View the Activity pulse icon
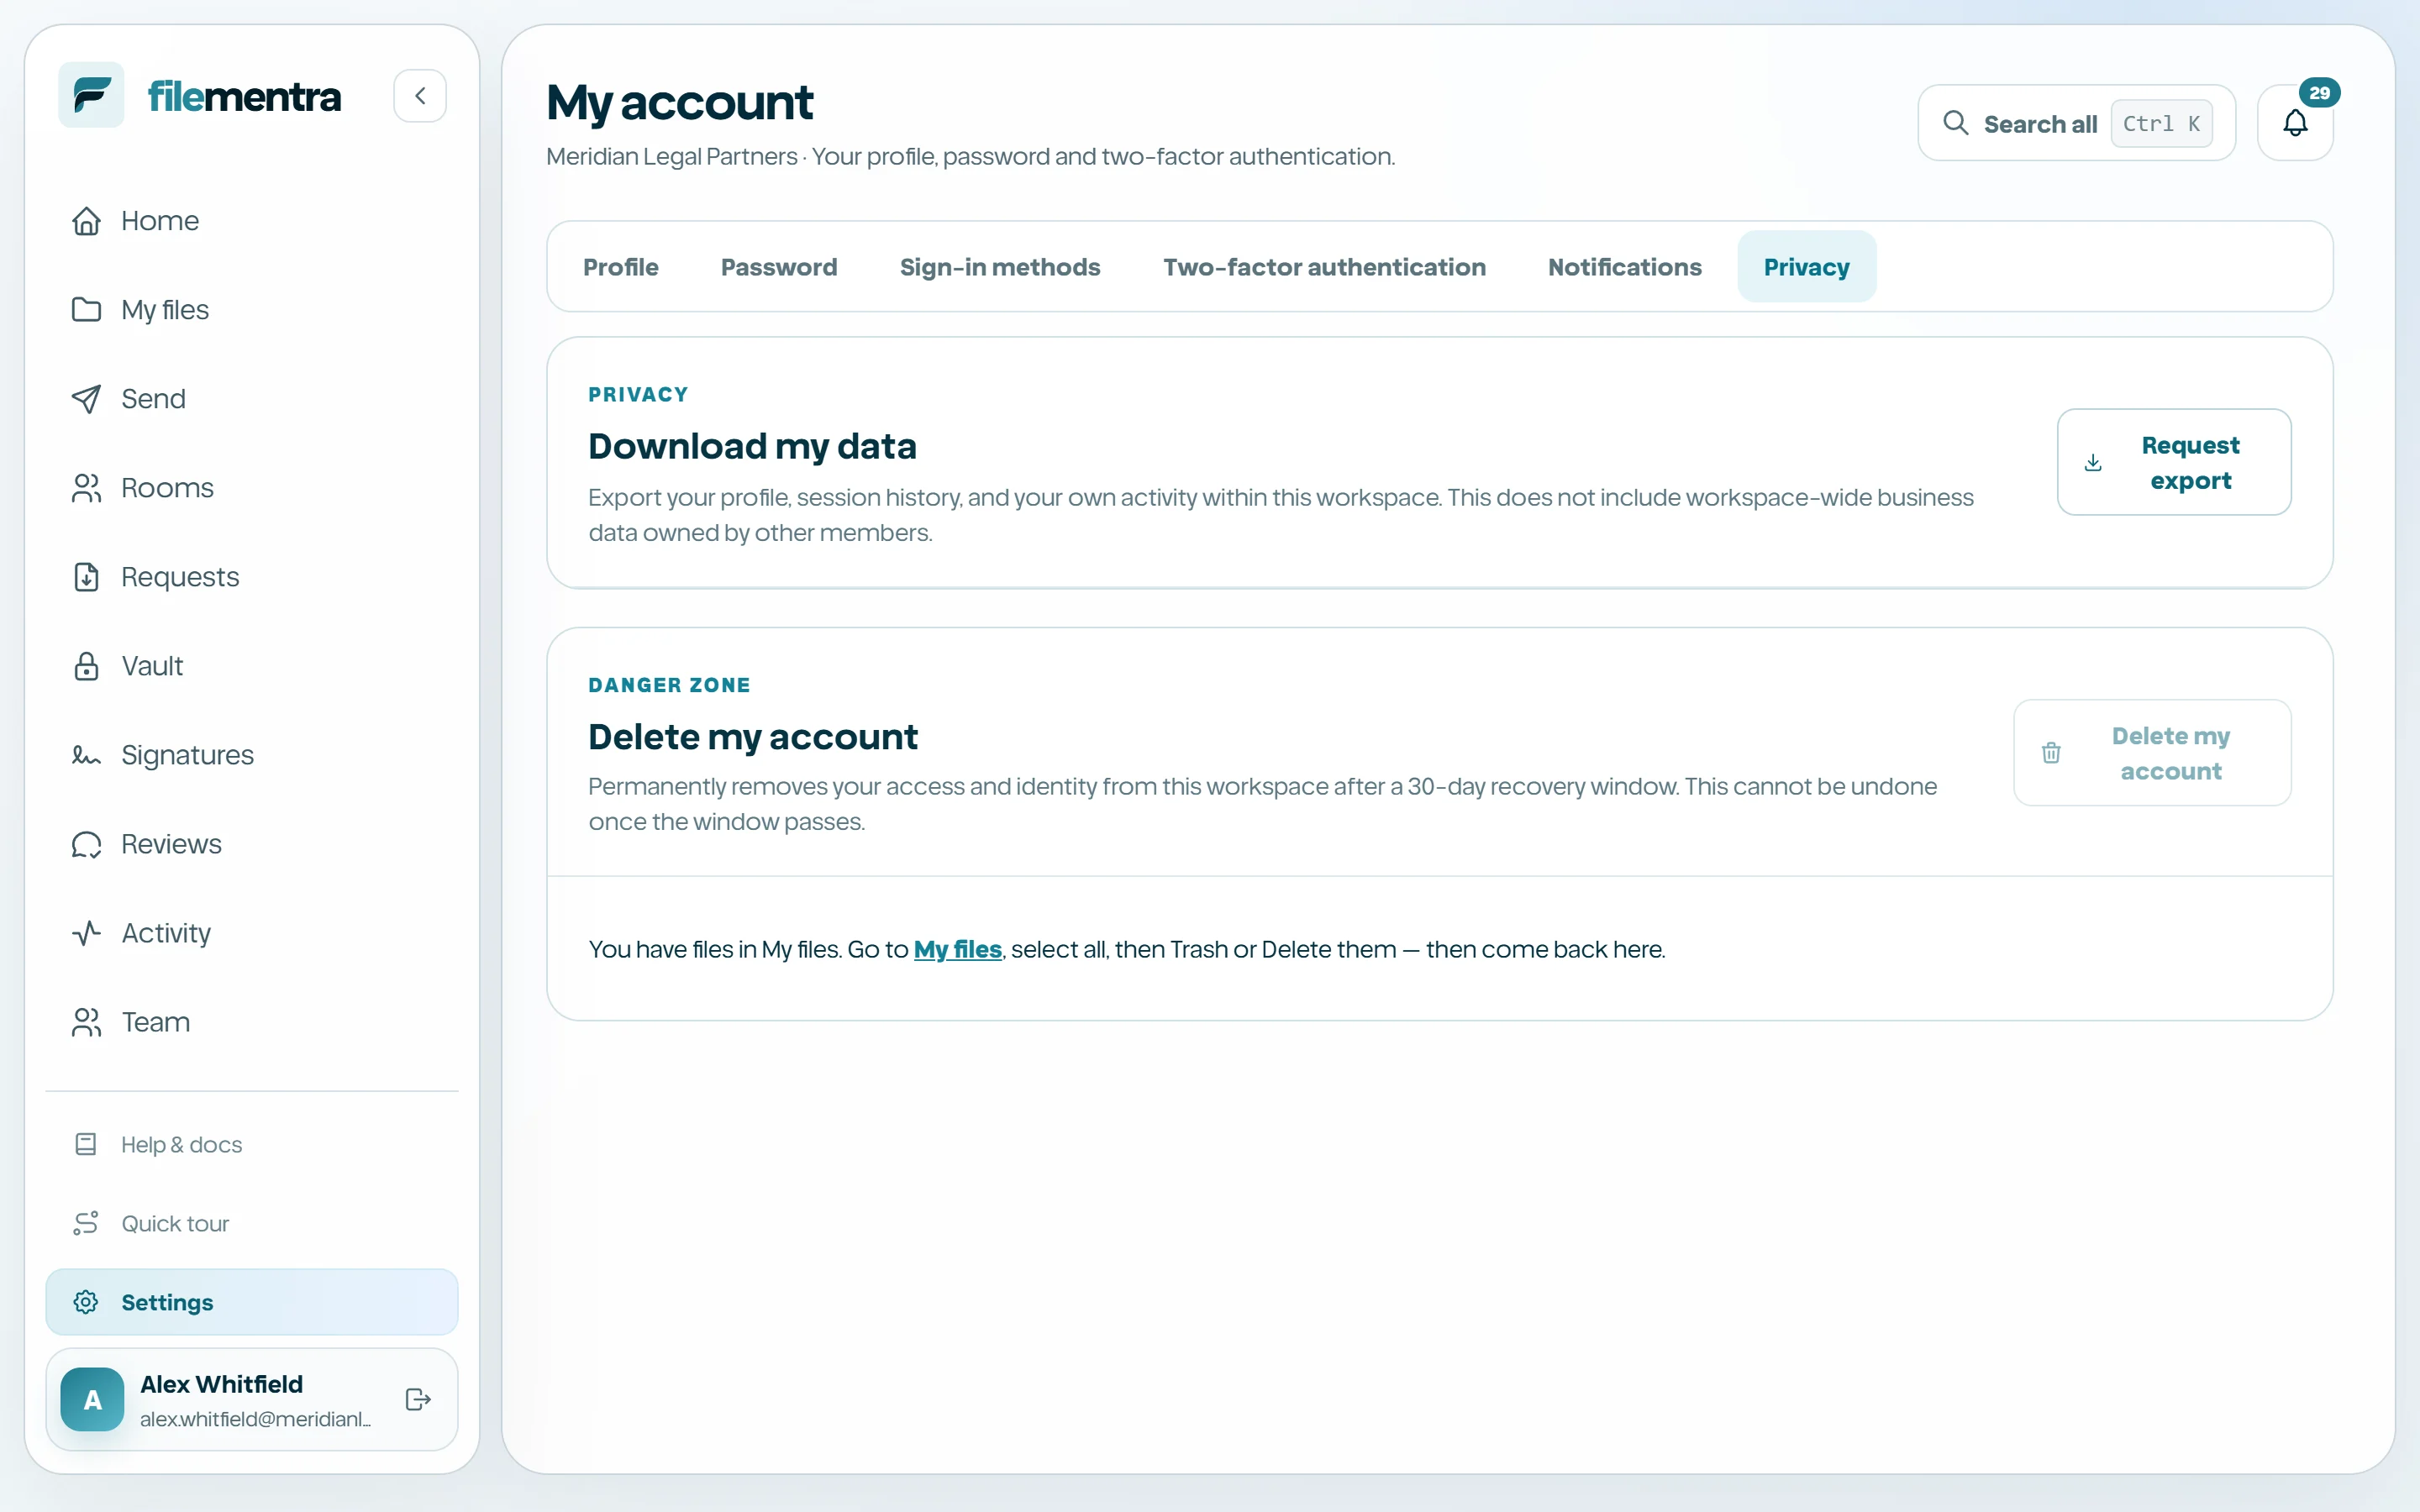 tap(87, 933)
